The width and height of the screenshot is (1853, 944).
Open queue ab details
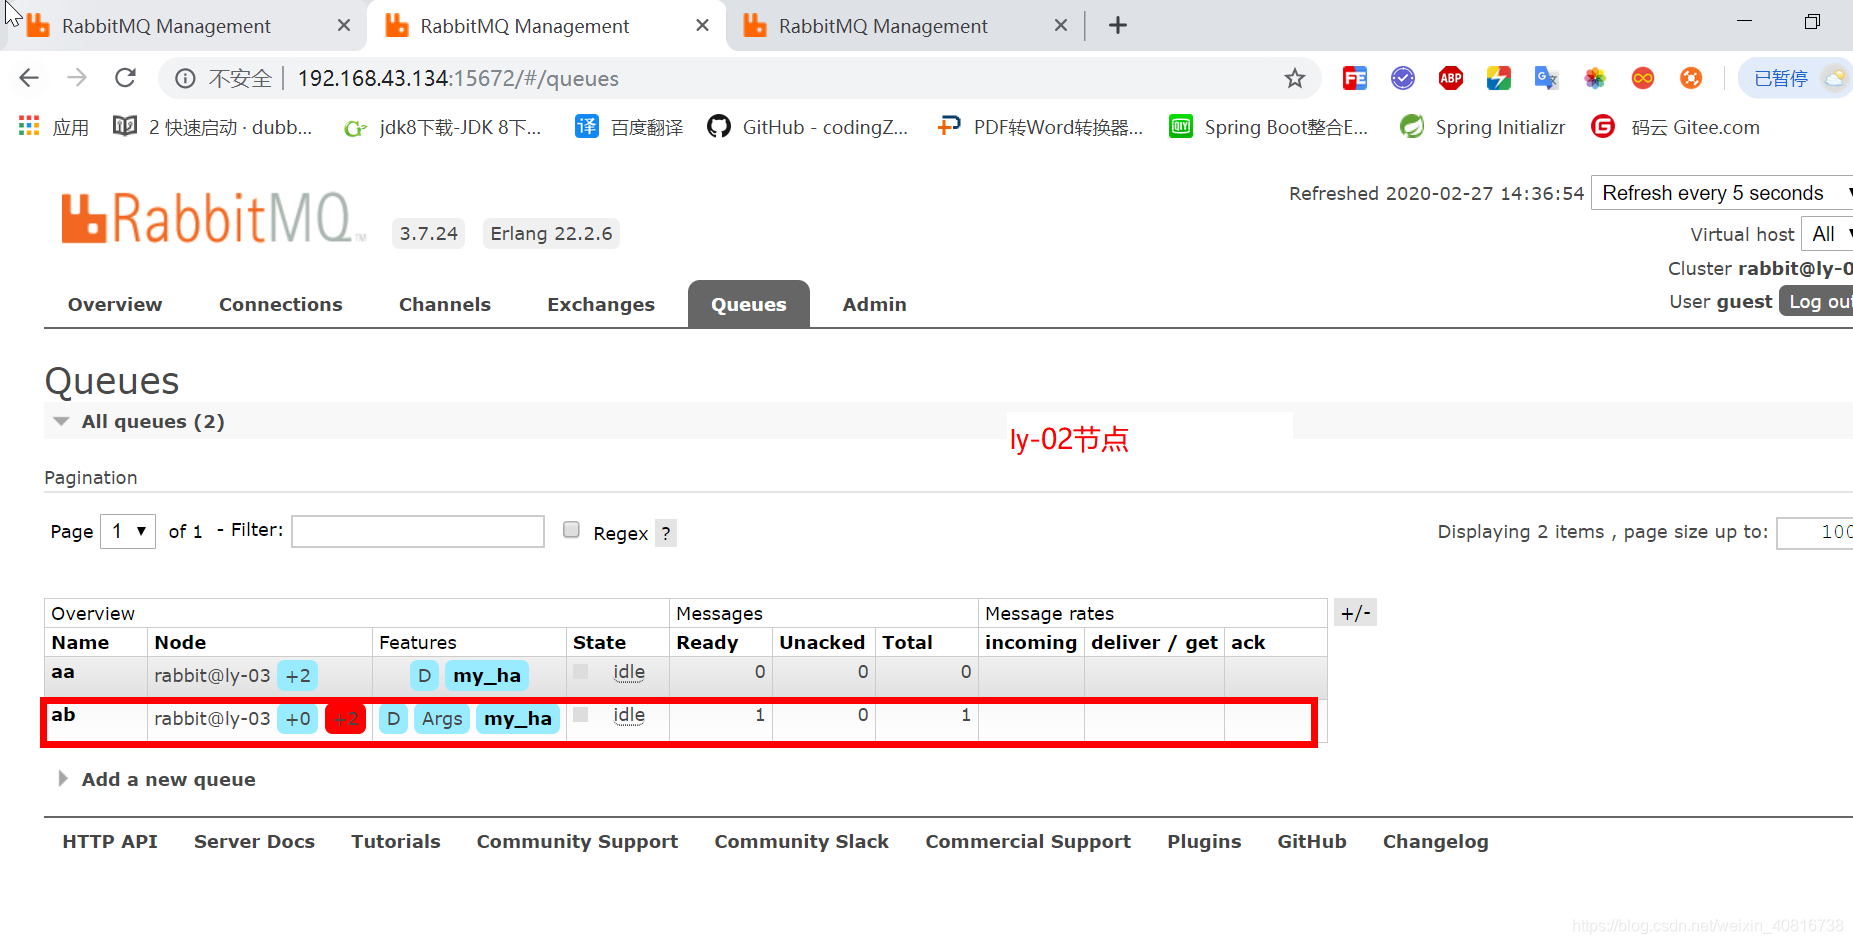tap(63, 715)
